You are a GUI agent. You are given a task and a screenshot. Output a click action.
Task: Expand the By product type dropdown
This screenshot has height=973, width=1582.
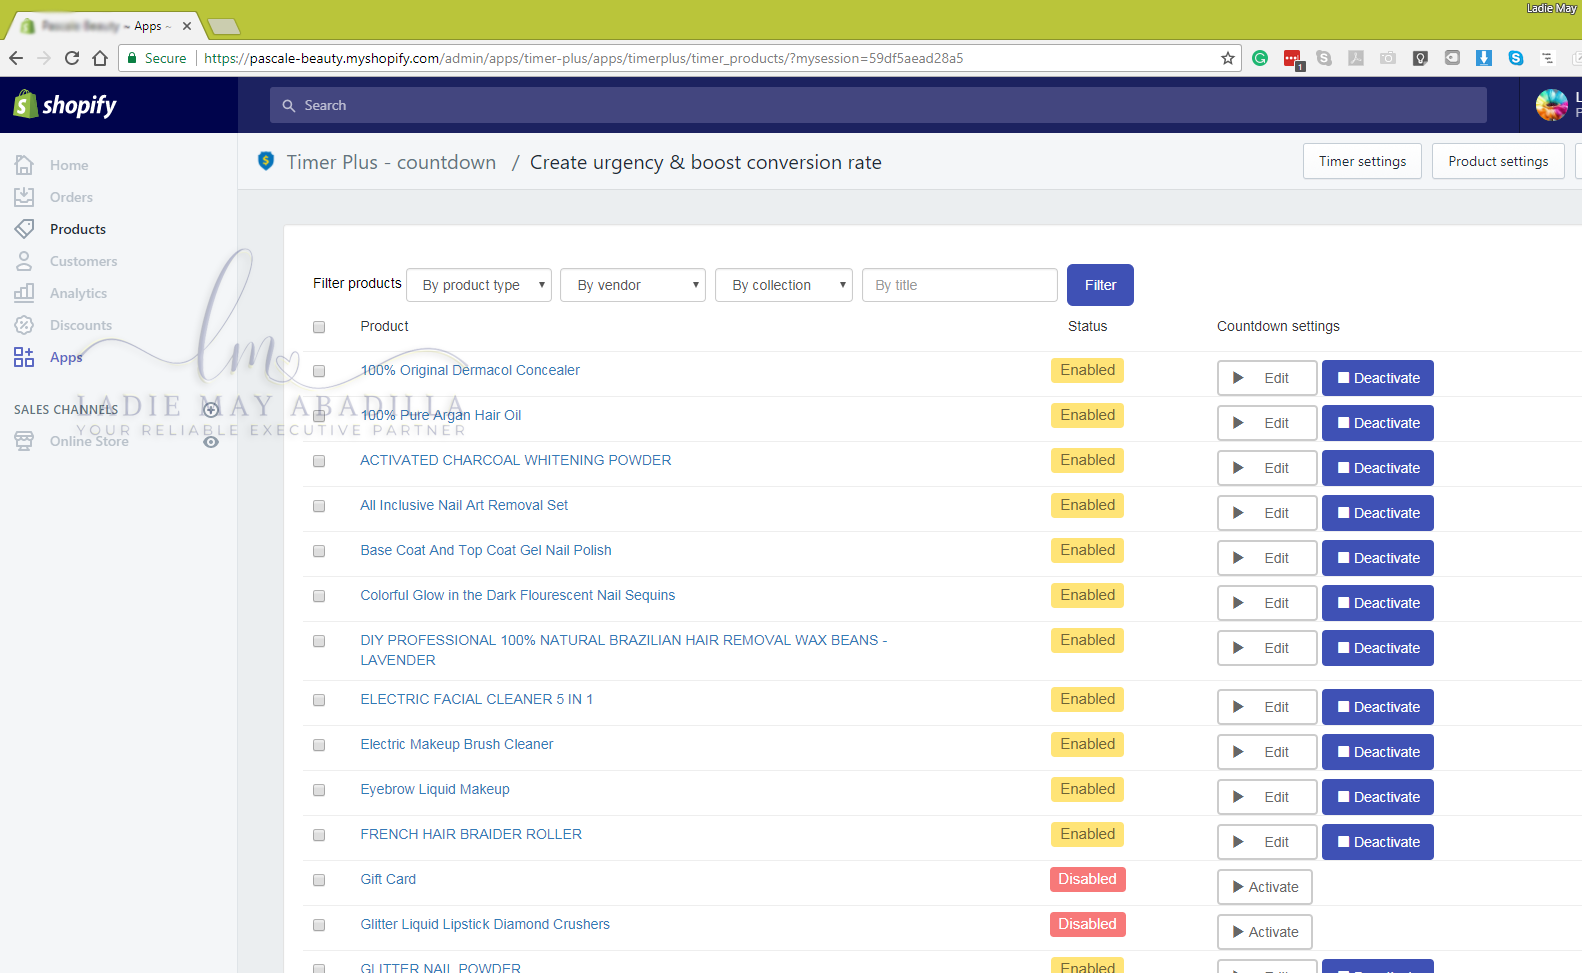(479, 285)
